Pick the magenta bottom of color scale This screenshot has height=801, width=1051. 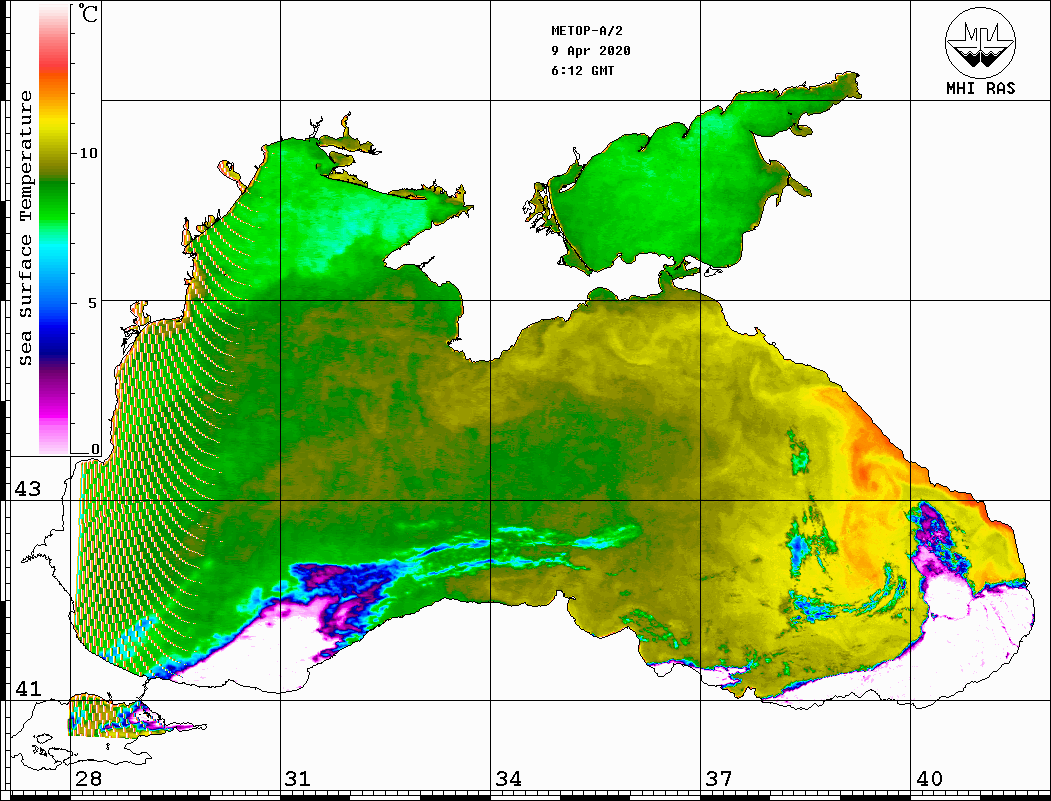coord(54,410)
